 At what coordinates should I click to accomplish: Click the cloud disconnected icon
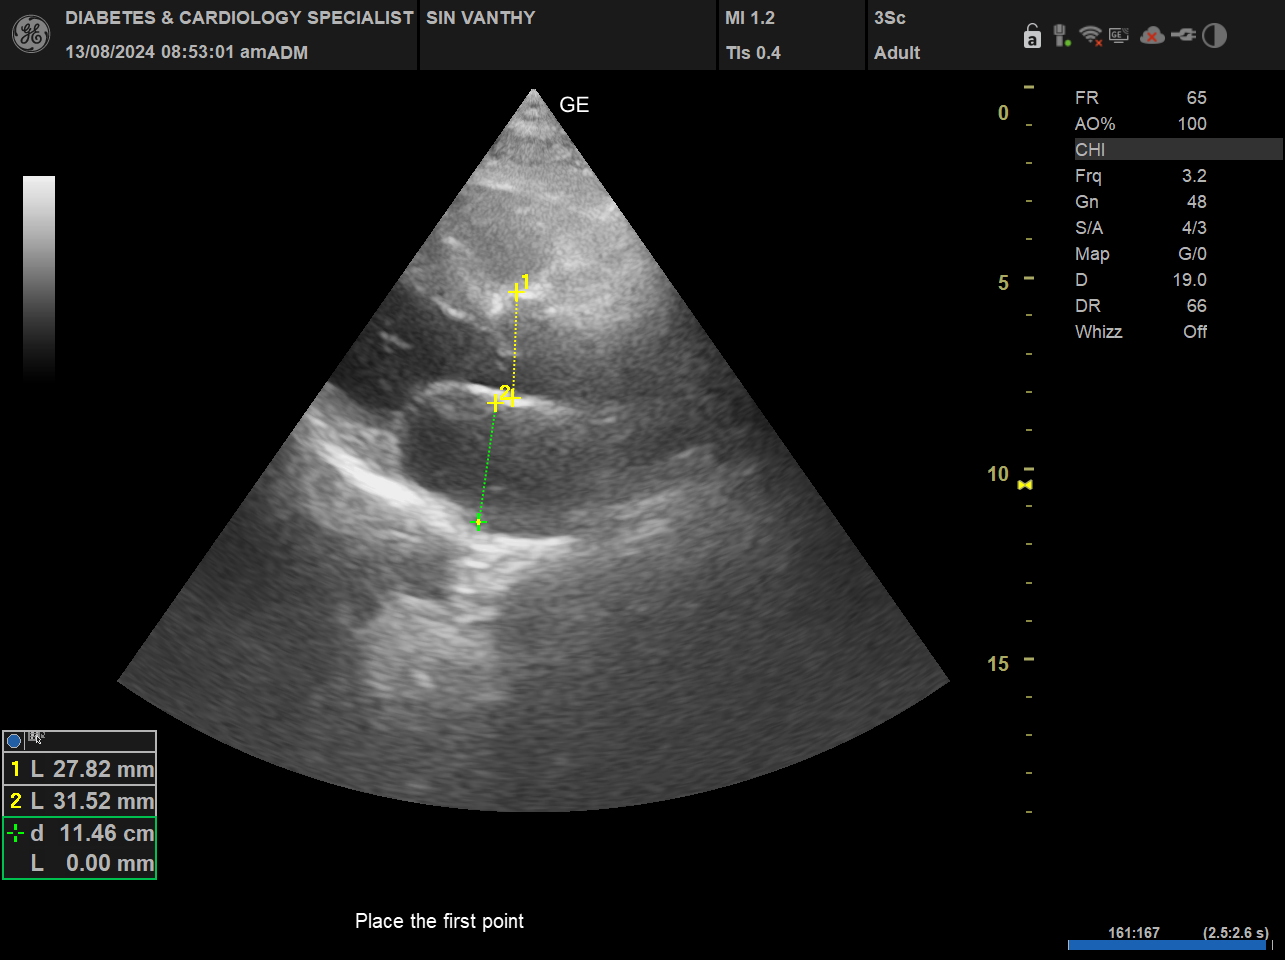(1152, 36)
